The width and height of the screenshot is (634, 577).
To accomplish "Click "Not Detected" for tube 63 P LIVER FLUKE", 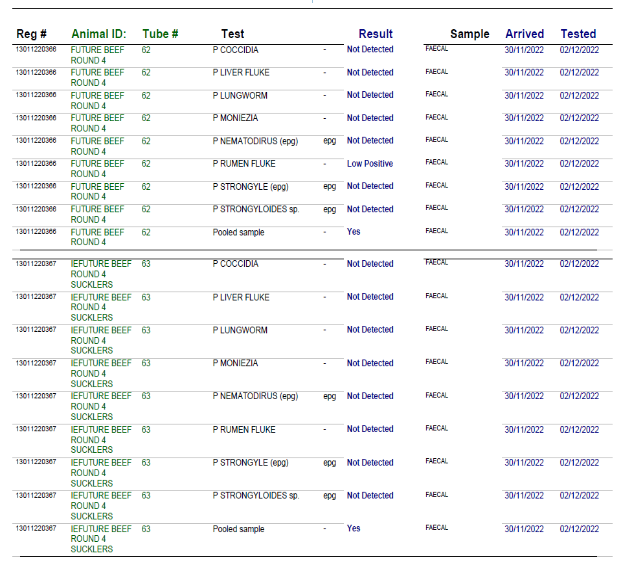I will click(370, 297).
